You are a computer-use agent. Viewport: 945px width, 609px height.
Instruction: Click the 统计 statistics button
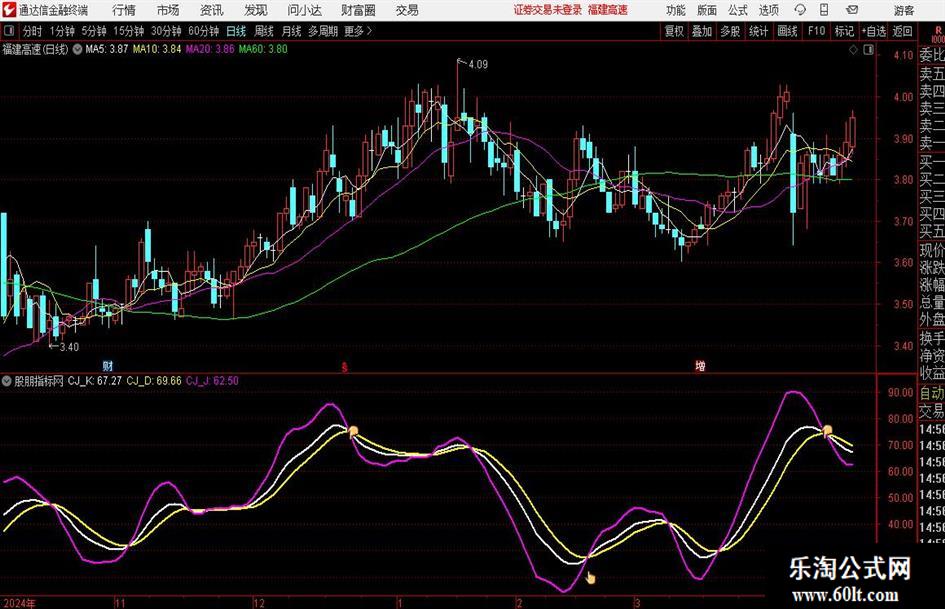pyautogui.click(x=758, y=31)
